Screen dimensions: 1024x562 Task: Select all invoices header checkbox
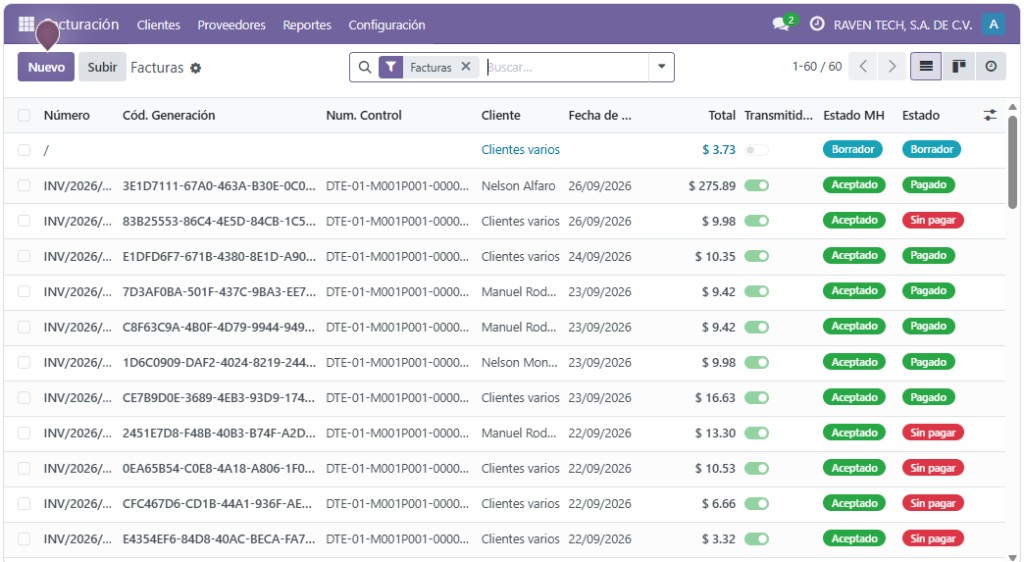(24, 116)
